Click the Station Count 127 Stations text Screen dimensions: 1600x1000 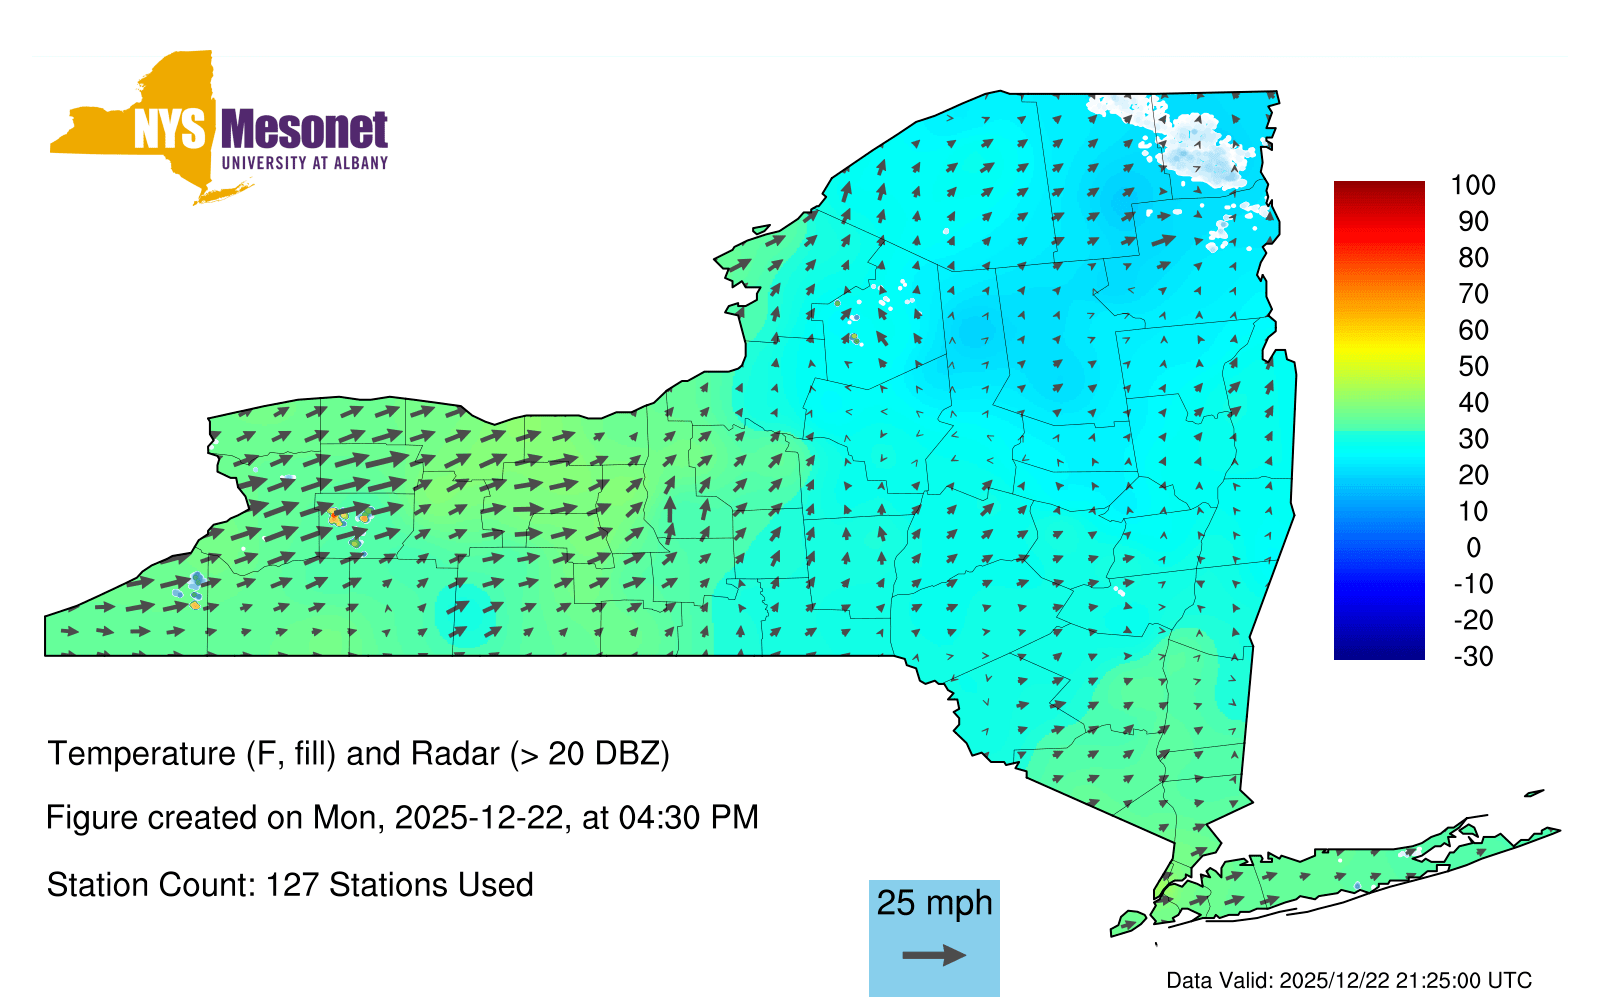[x=290, y=885]
